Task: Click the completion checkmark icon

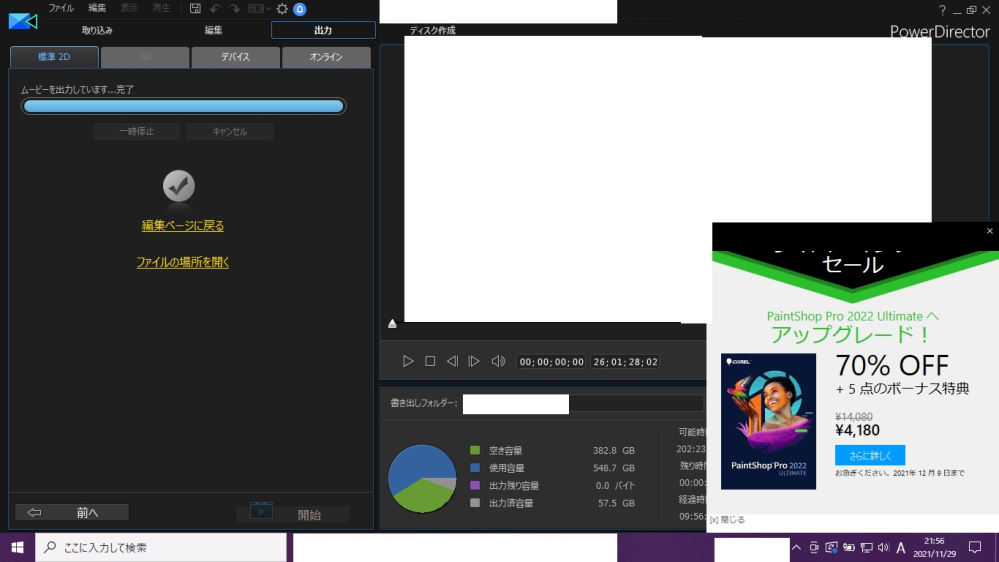Action: 178,186
